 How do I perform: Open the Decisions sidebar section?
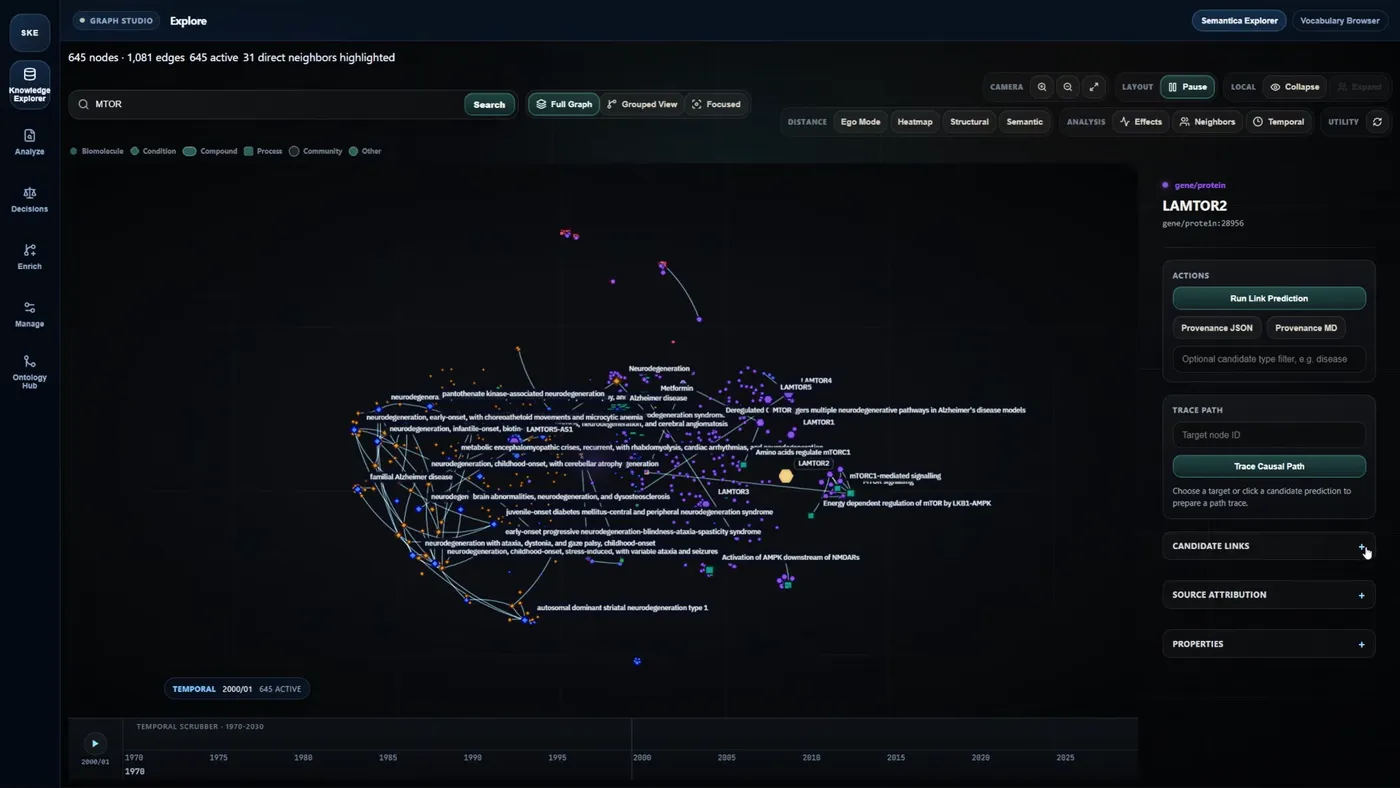(29, 199)
